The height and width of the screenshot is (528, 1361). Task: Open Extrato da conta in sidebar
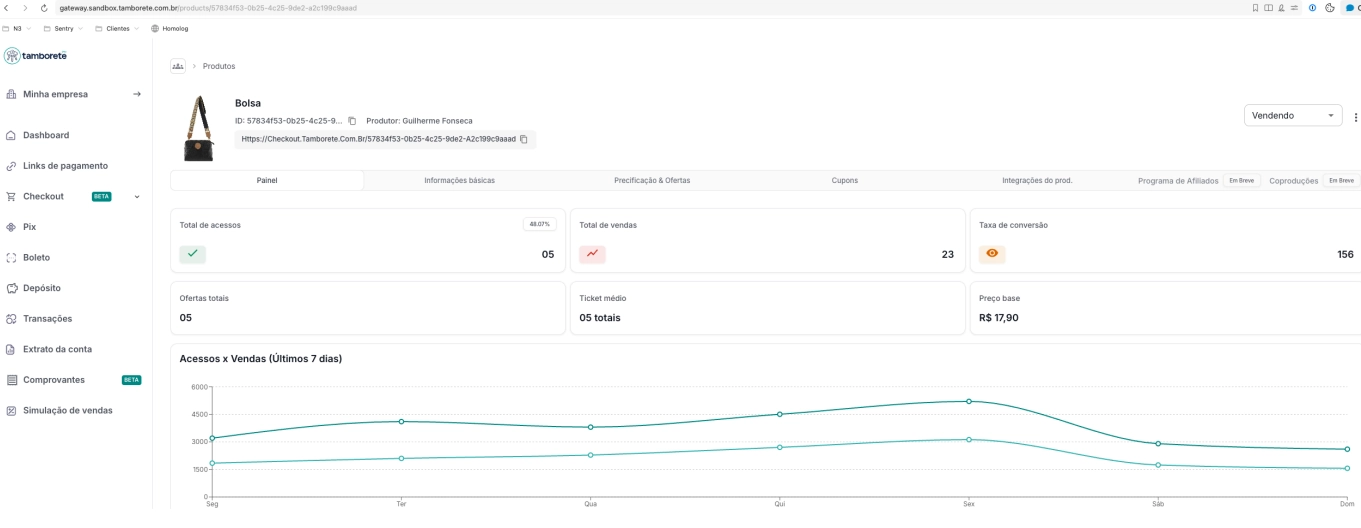57,349
